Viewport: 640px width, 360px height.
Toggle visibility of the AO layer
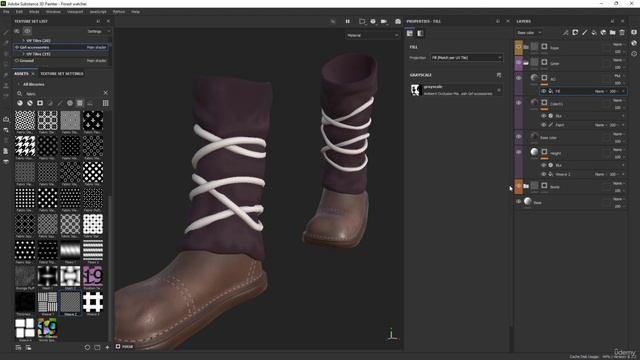519,78
